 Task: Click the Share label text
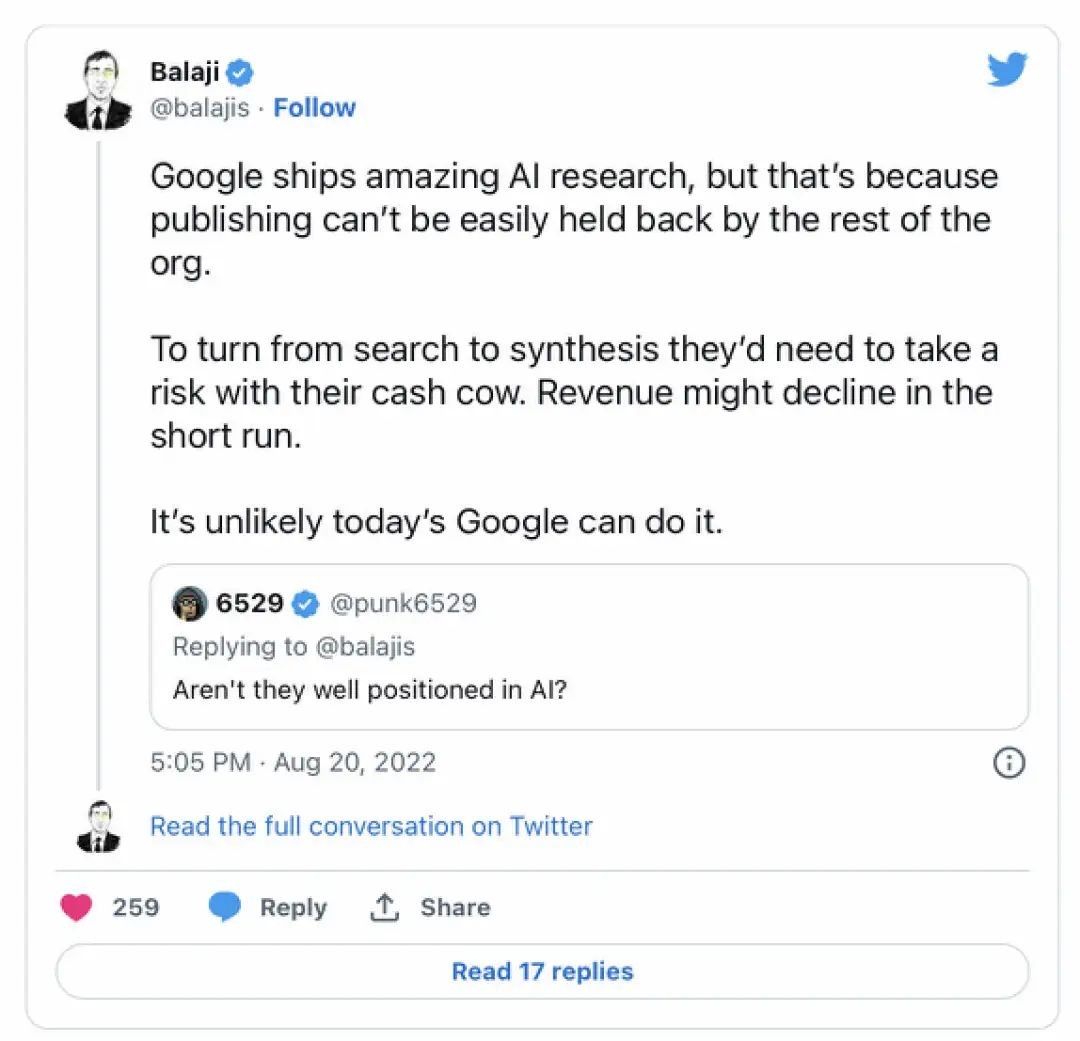click(455, 907)
